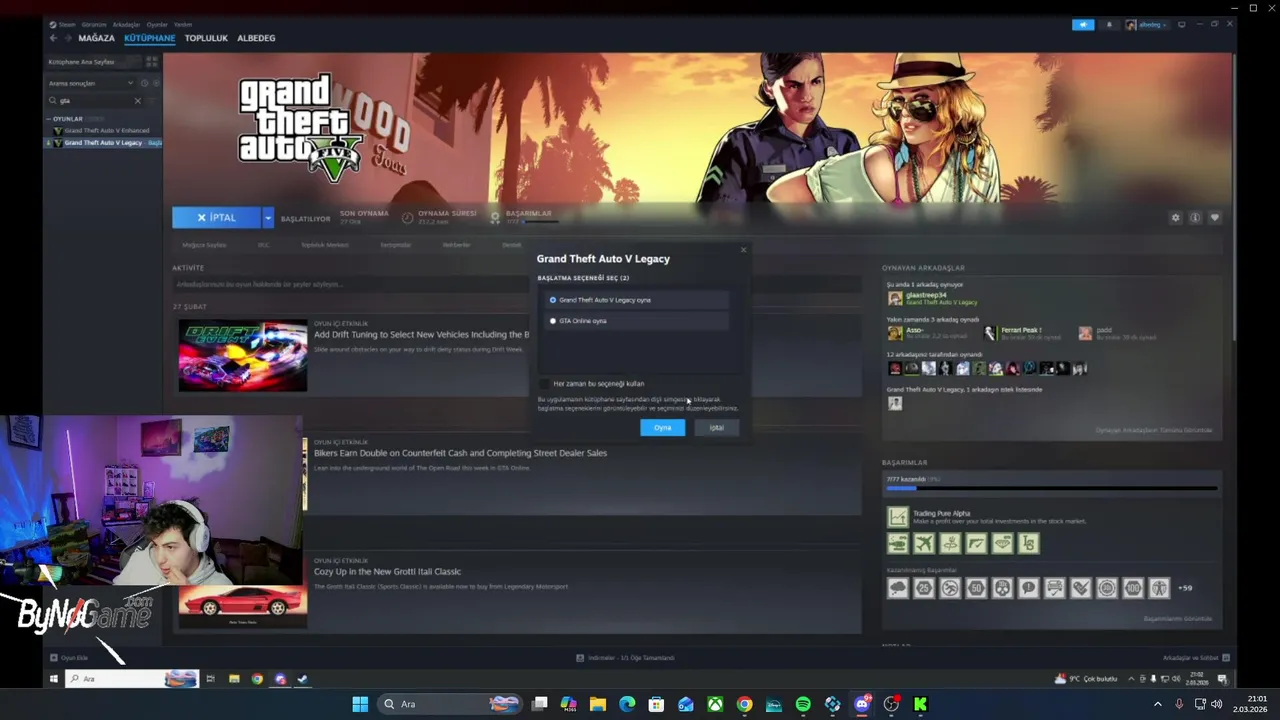The height and width of the screenshot is (720, 1280).
Task: Click in the library search field
Action: coord(93,100)
